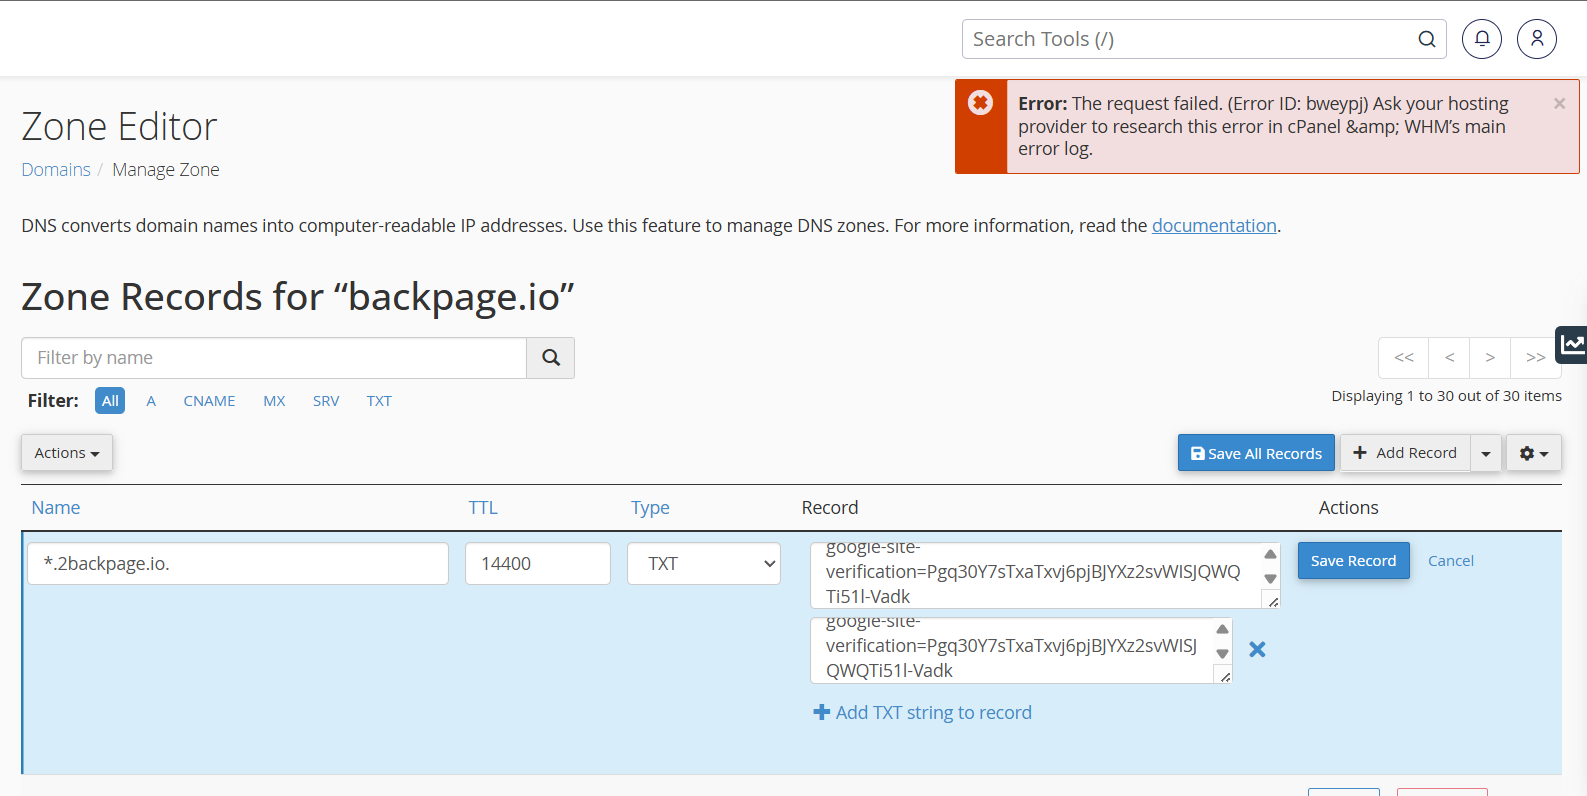Click the magnifier icon in Search Tools

tap(1427, 39)
